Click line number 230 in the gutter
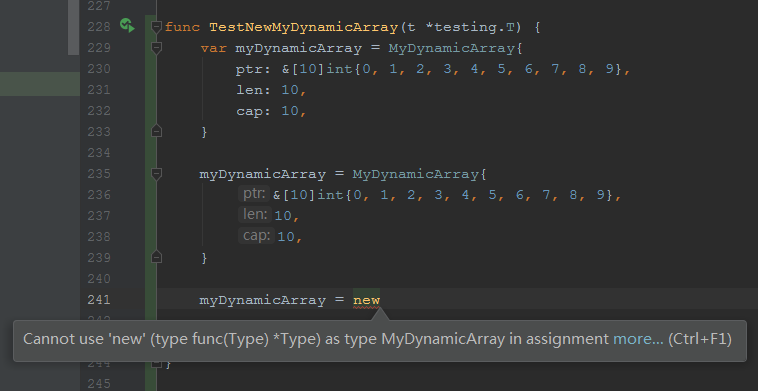Viewport: 758px width, 391px height. coord(99,69)
